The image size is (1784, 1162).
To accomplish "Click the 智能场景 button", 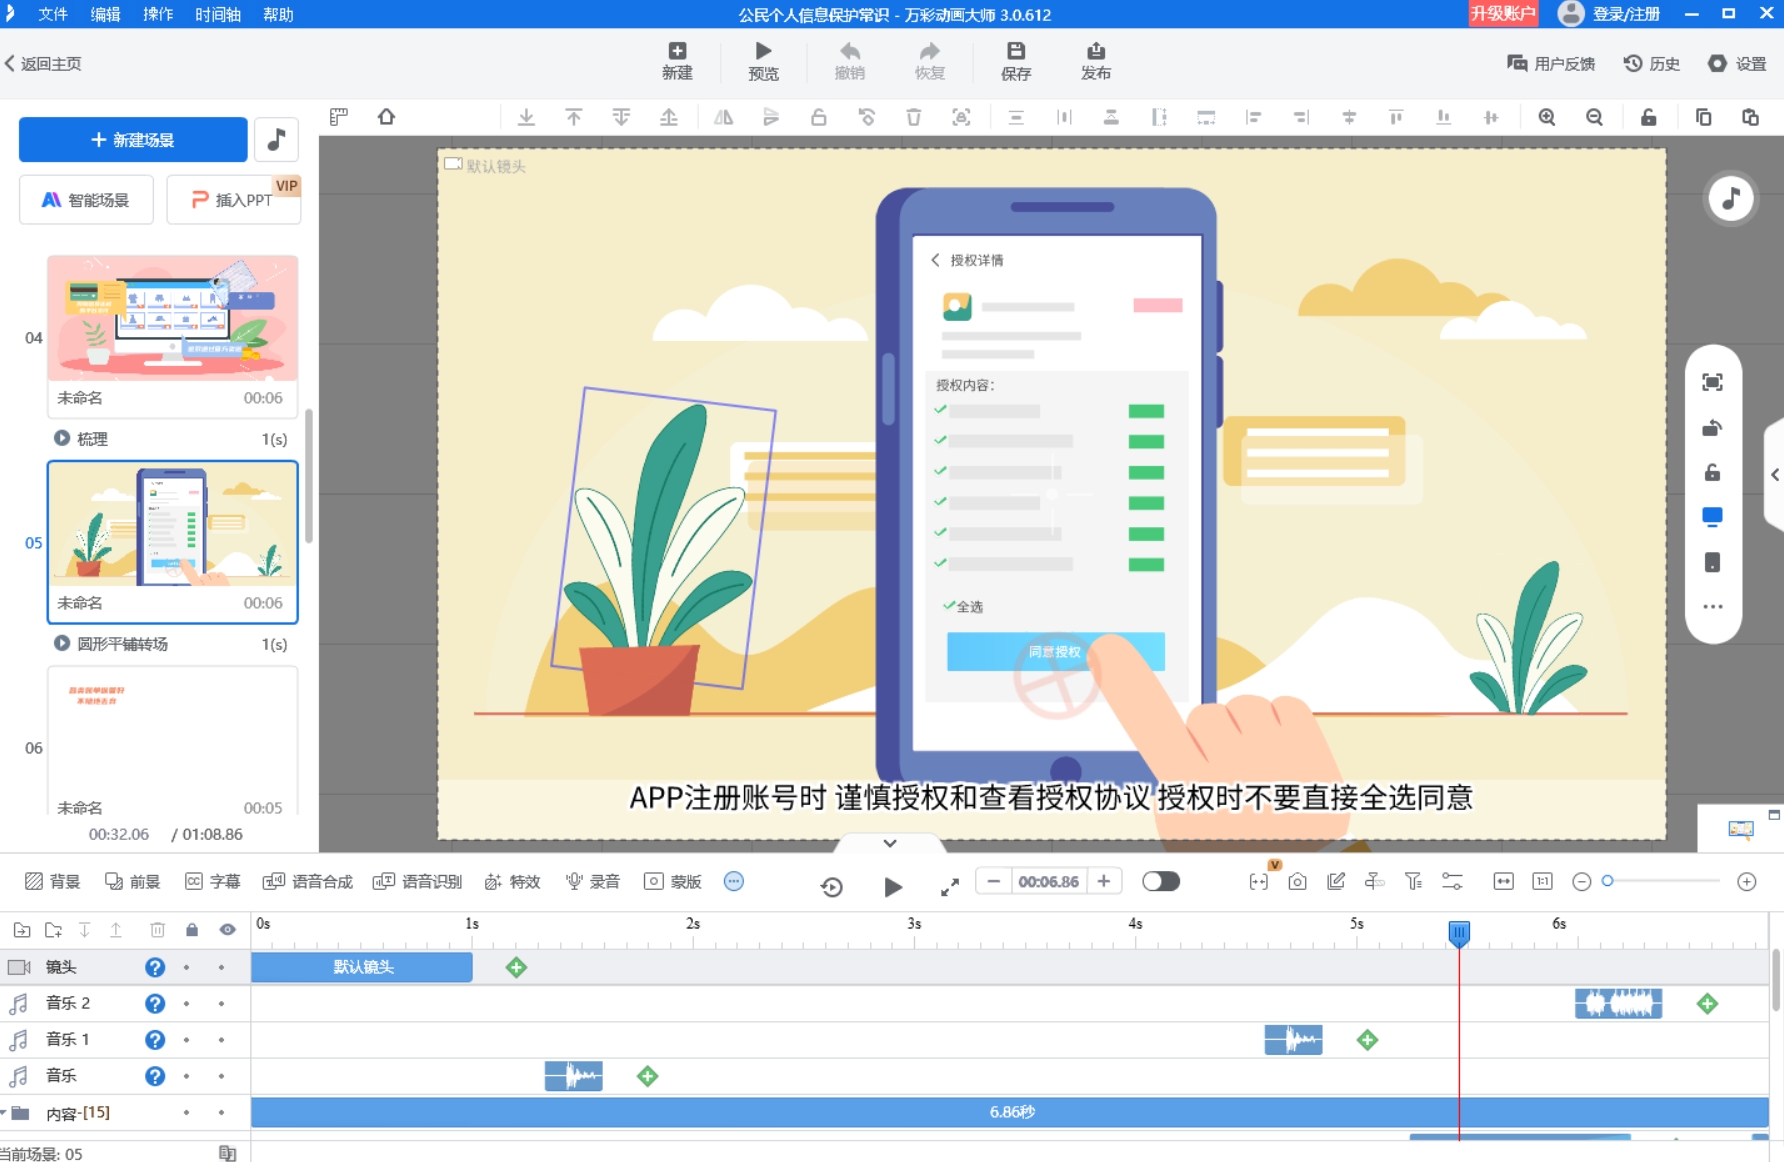I will 86,200.
